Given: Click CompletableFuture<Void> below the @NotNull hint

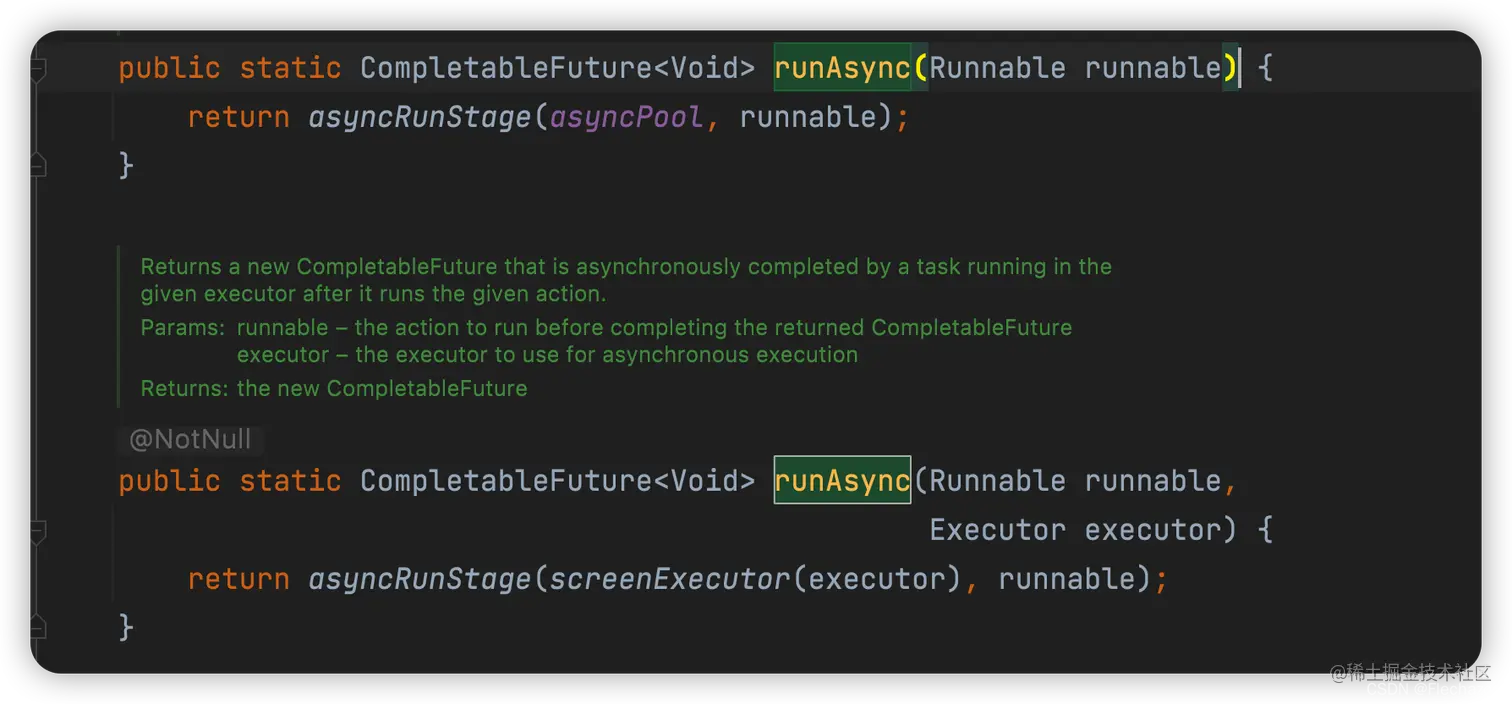Looking at the screenshot, I should (x=557, y=480).
